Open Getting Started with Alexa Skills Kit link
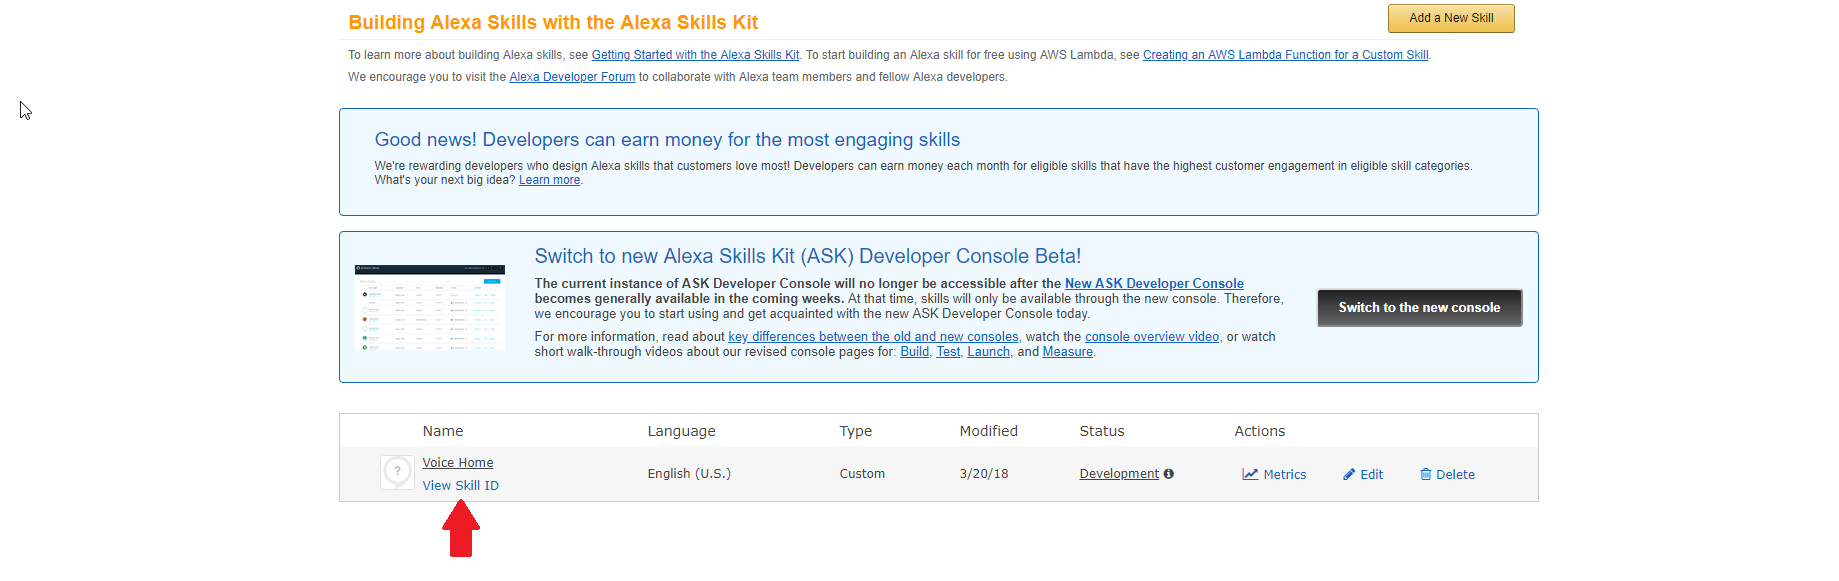 point(695,55)
